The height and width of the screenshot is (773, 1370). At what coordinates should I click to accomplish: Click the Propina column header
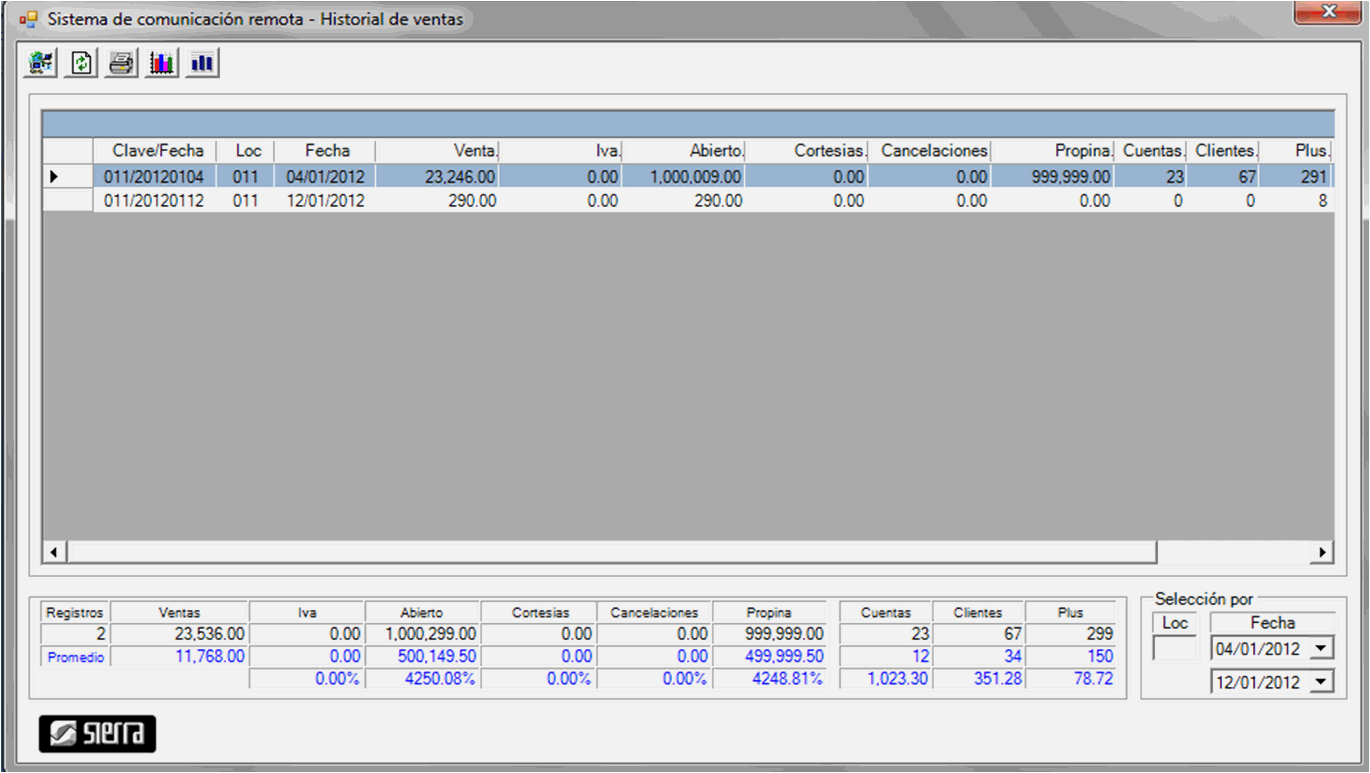pyautogui.click(x=1053, y=151)
